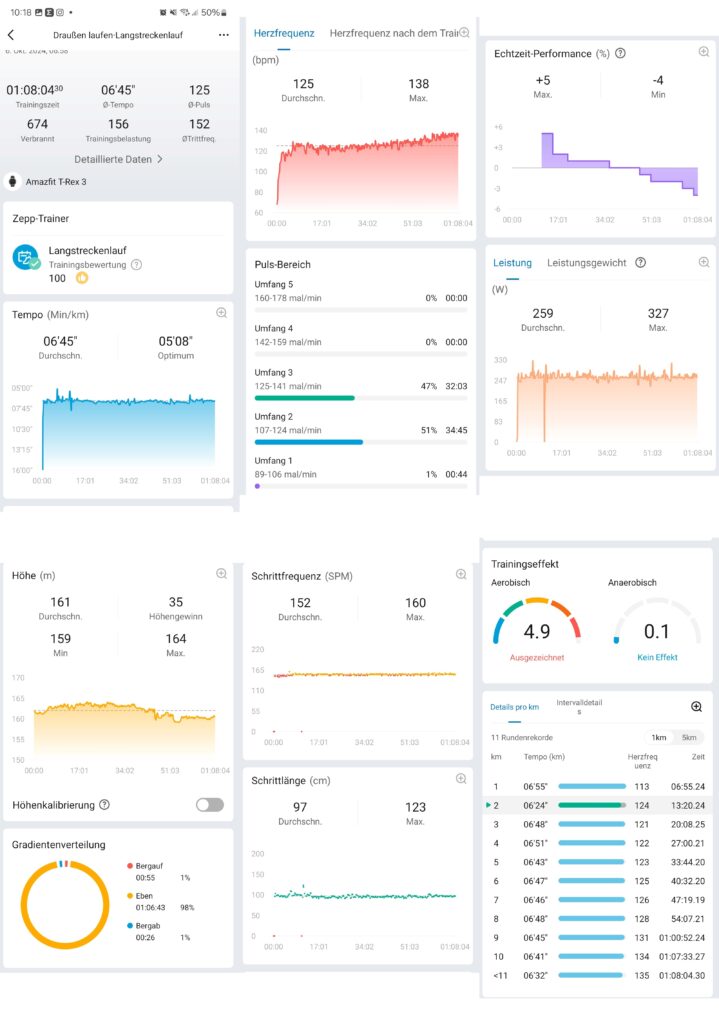Open the Leistungsgewicht tab
Viewport: 719px width, 1024px height.
586,263
